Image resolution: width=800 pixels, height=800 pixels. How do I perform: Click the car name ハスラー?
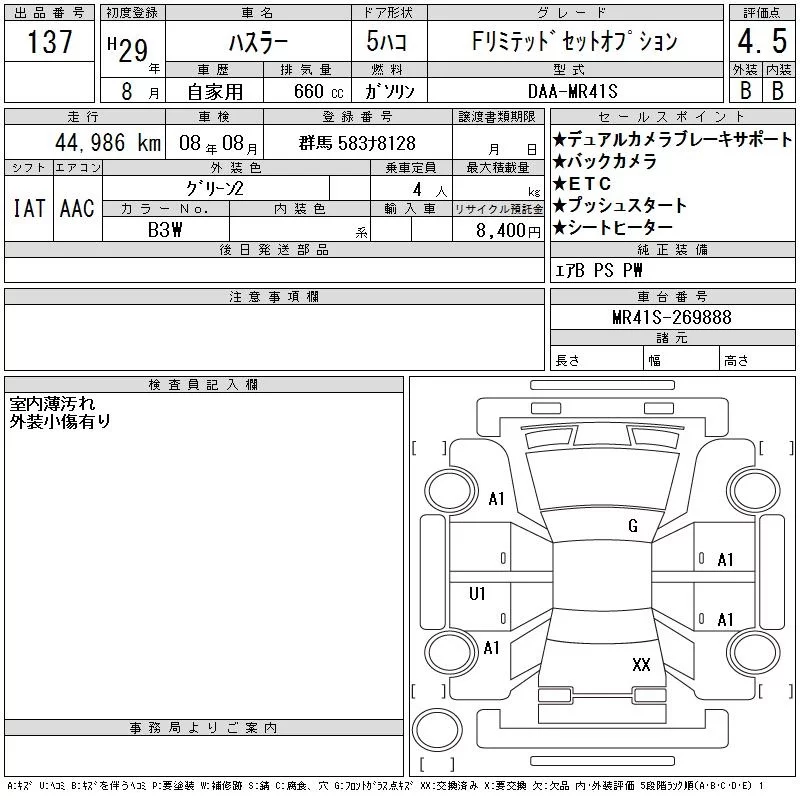[258, 42]
